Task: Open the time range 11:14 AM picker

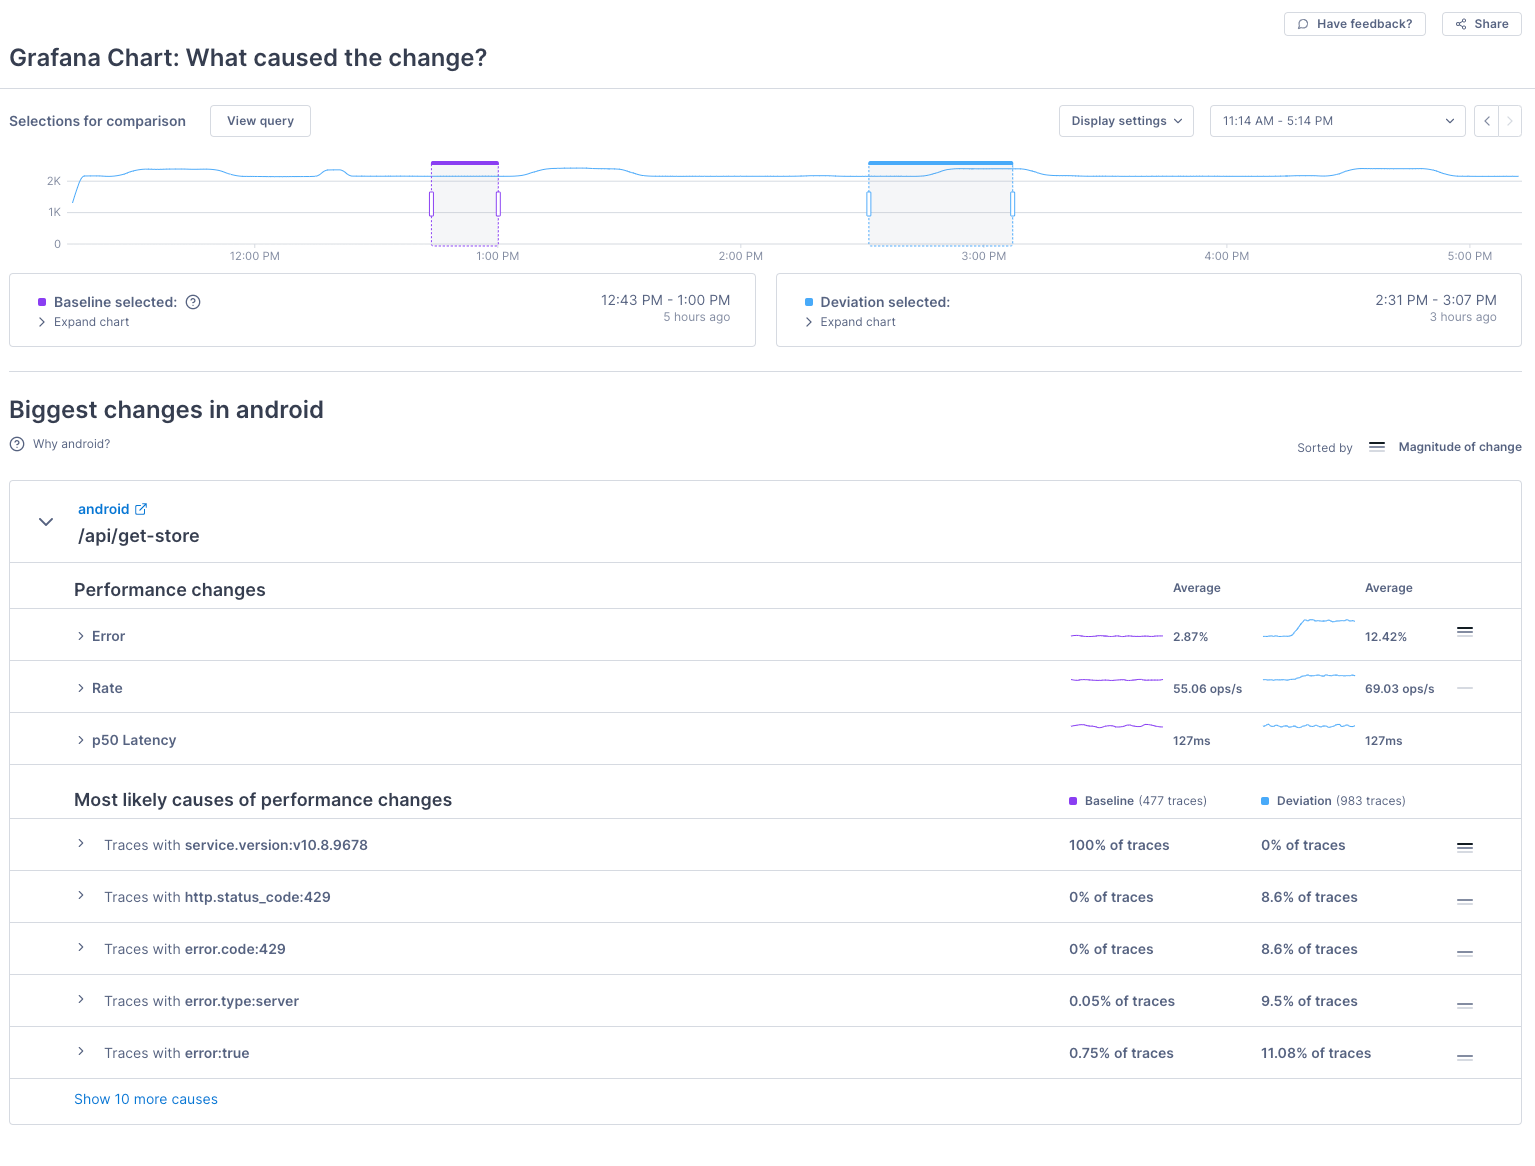Action: coord(1337,121)
